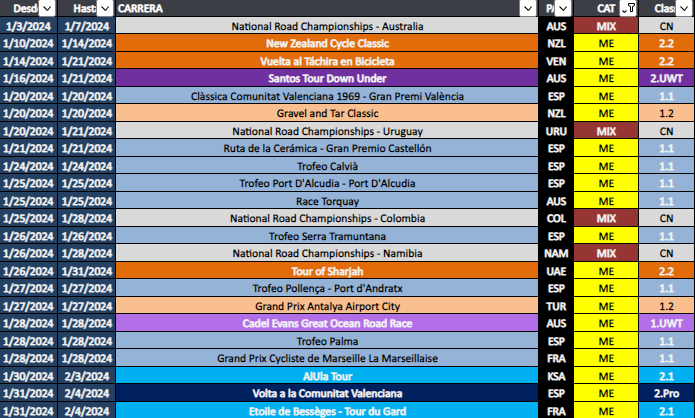Select the Gravel and Tar Classic cell
Viewport: 695px width, 418px height.
tap(327, 113)
